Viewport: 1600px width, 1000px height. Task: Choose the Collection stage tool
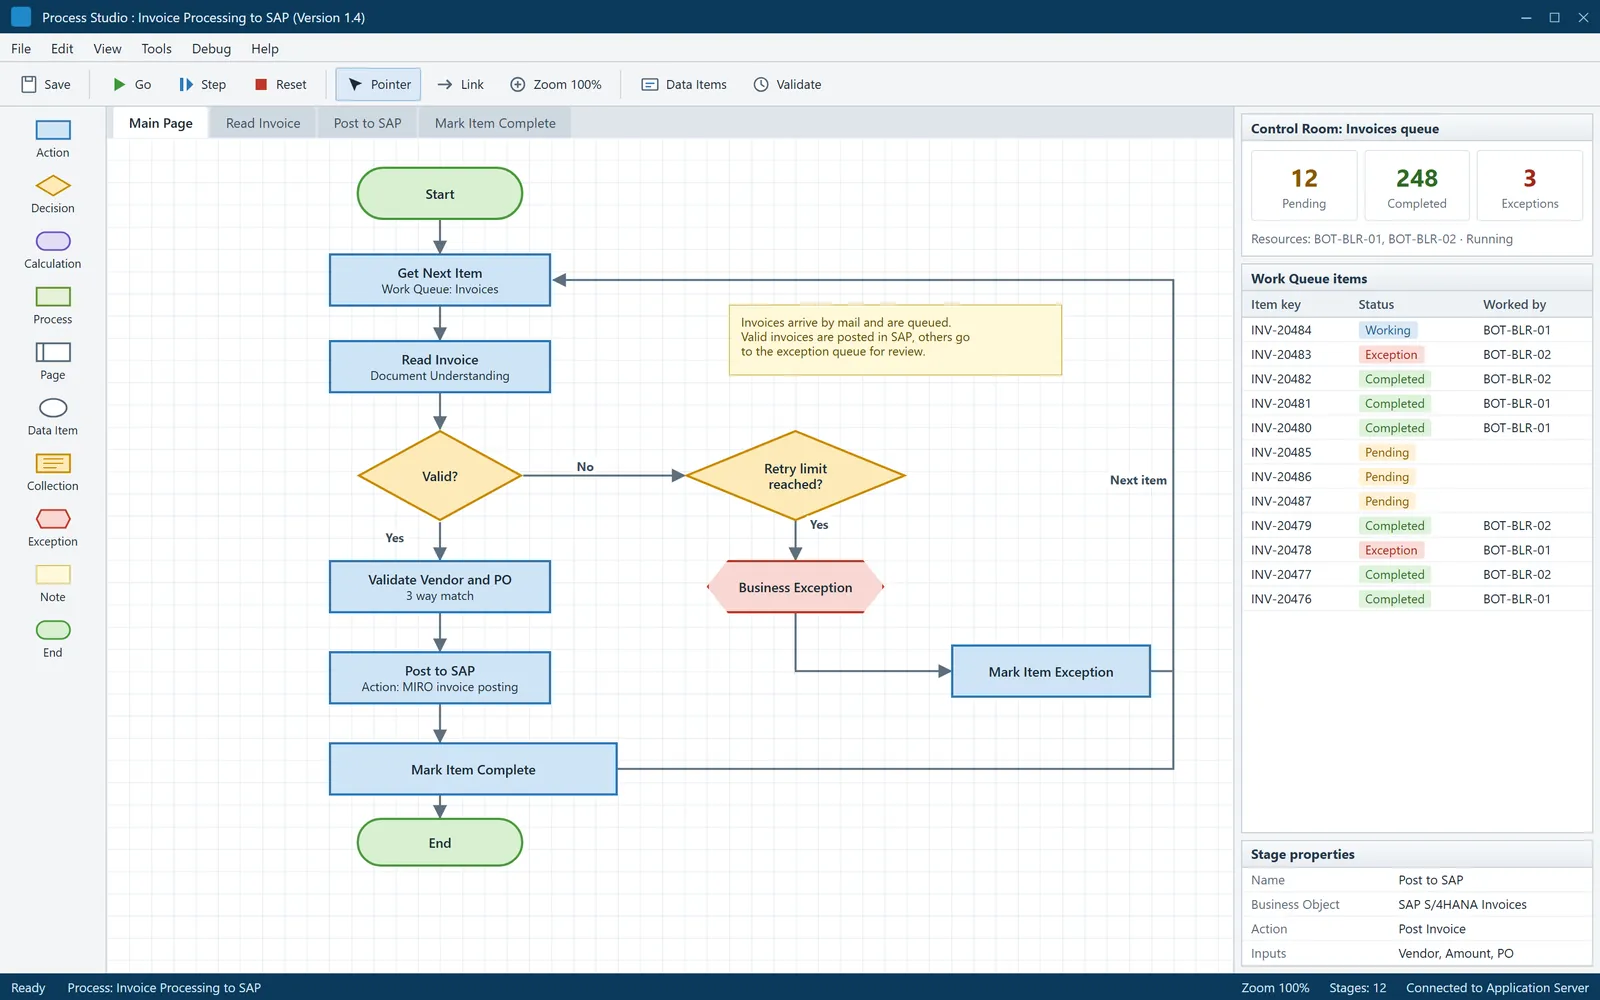pyautogui.click(x=53, y=472)
